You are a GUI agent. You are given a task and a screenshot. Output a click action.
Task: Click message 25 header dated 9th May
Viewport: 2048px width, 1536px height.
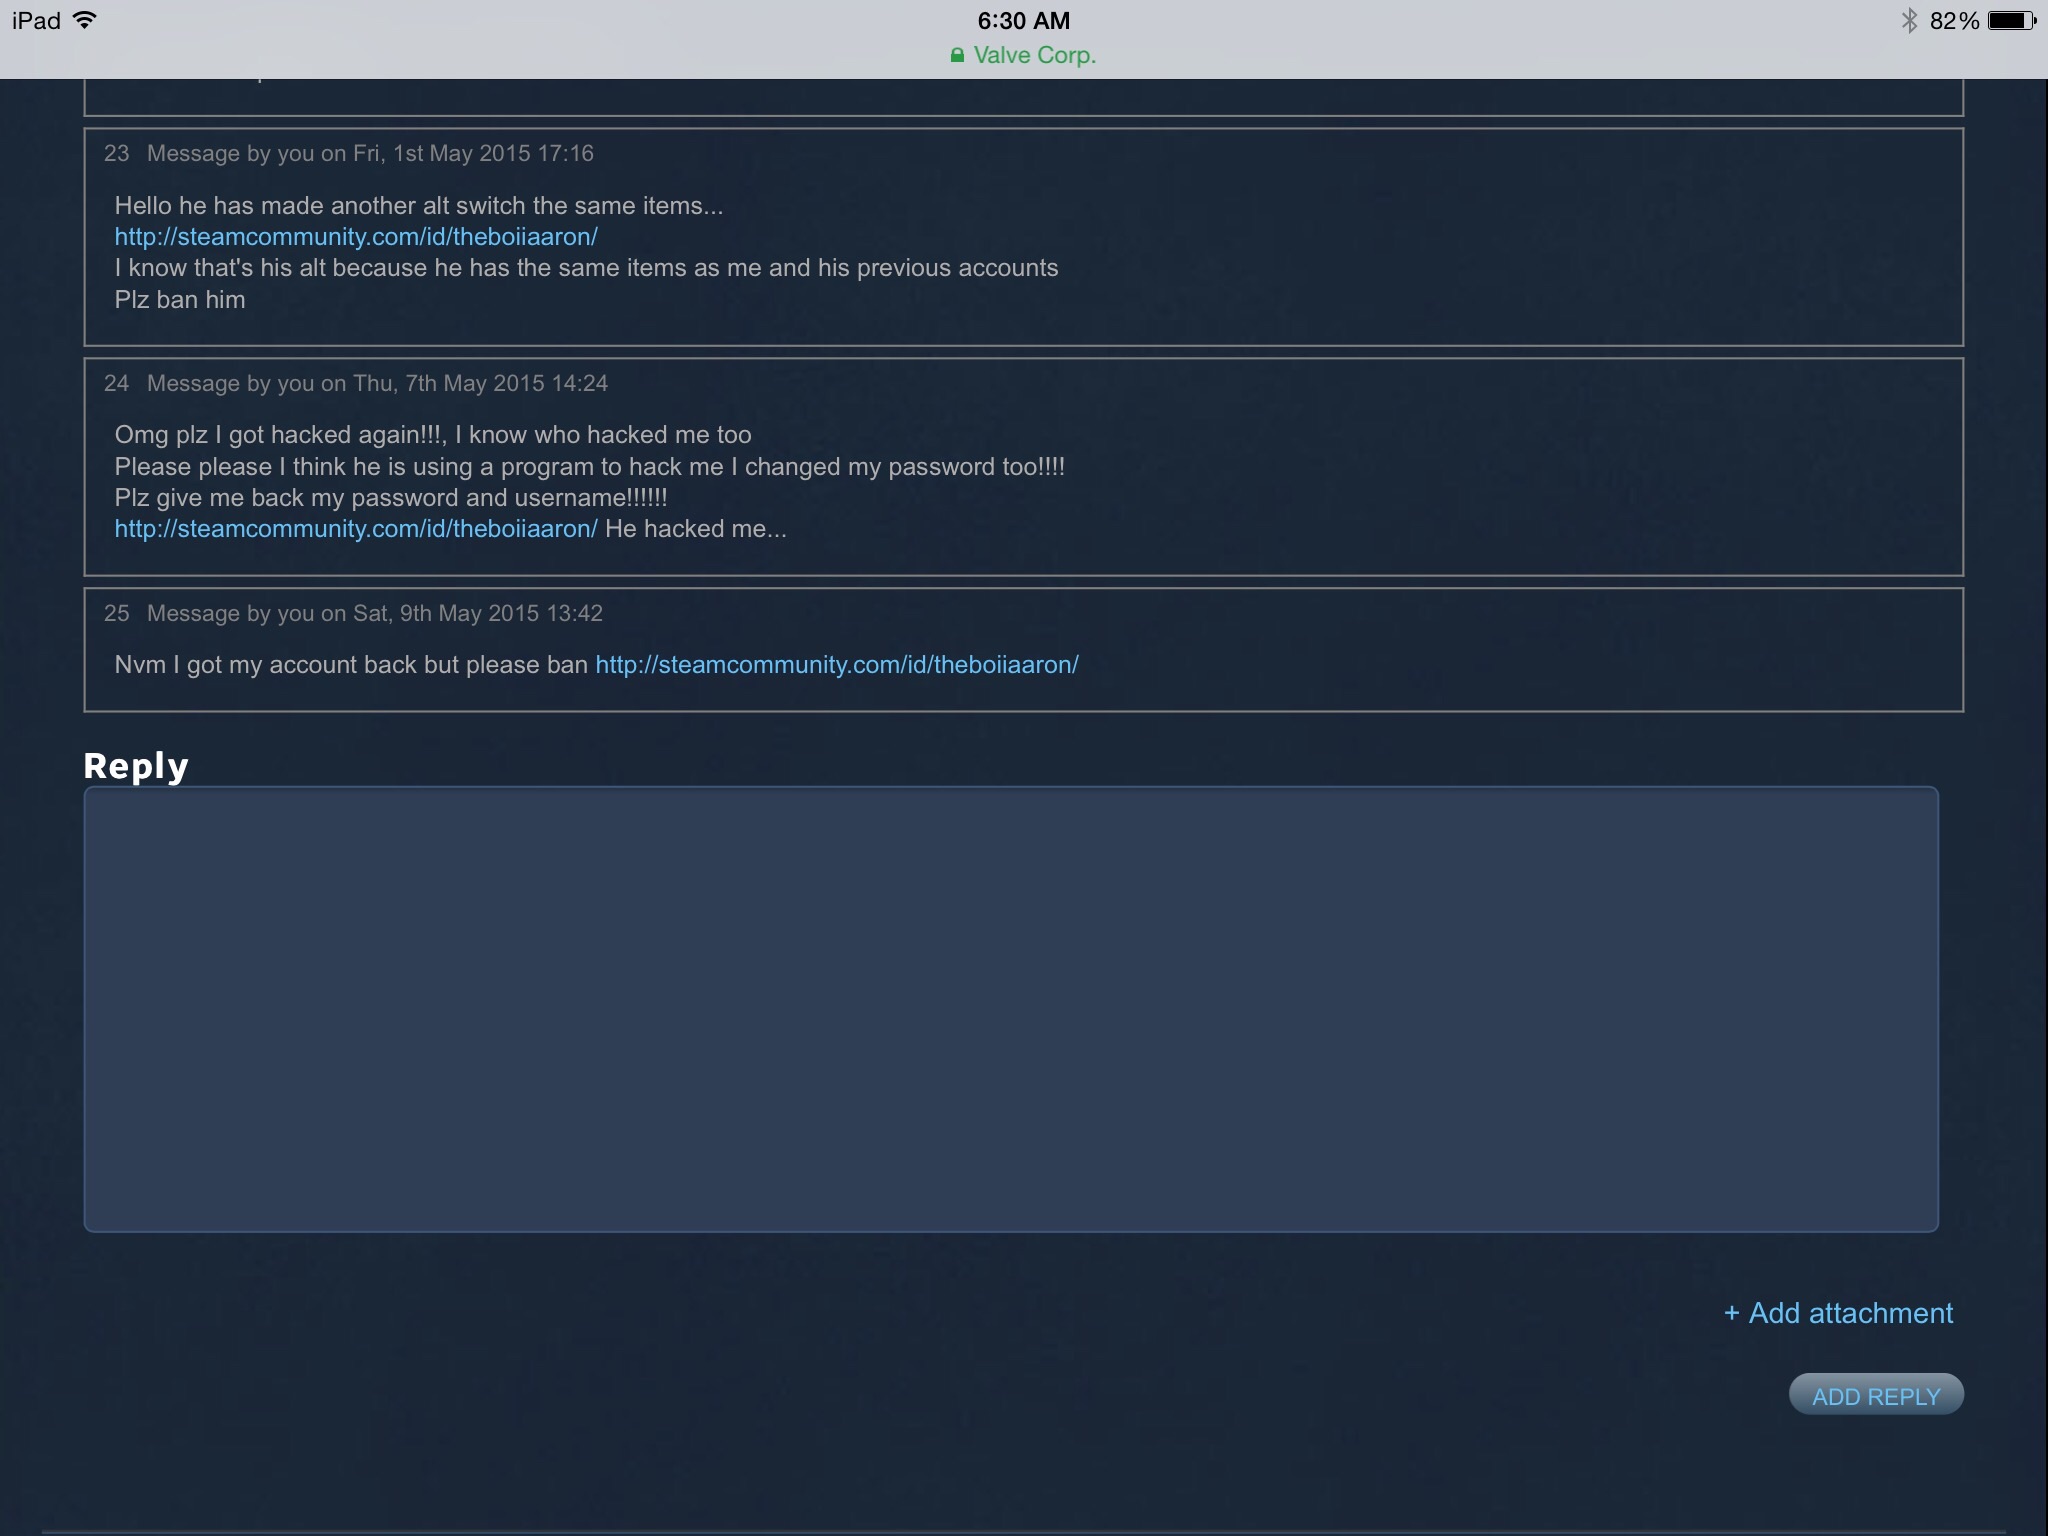353,613
